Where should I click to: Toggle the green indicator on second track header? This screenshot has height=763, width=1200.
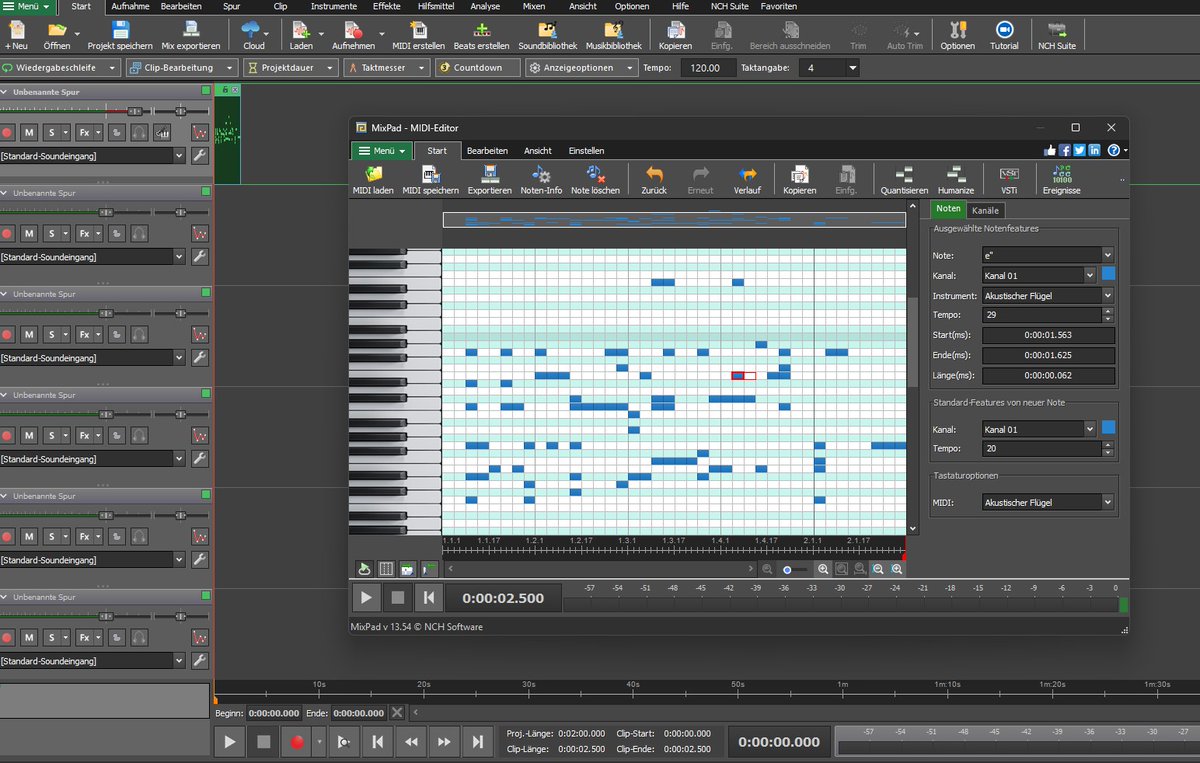click(x=206, y=191)
